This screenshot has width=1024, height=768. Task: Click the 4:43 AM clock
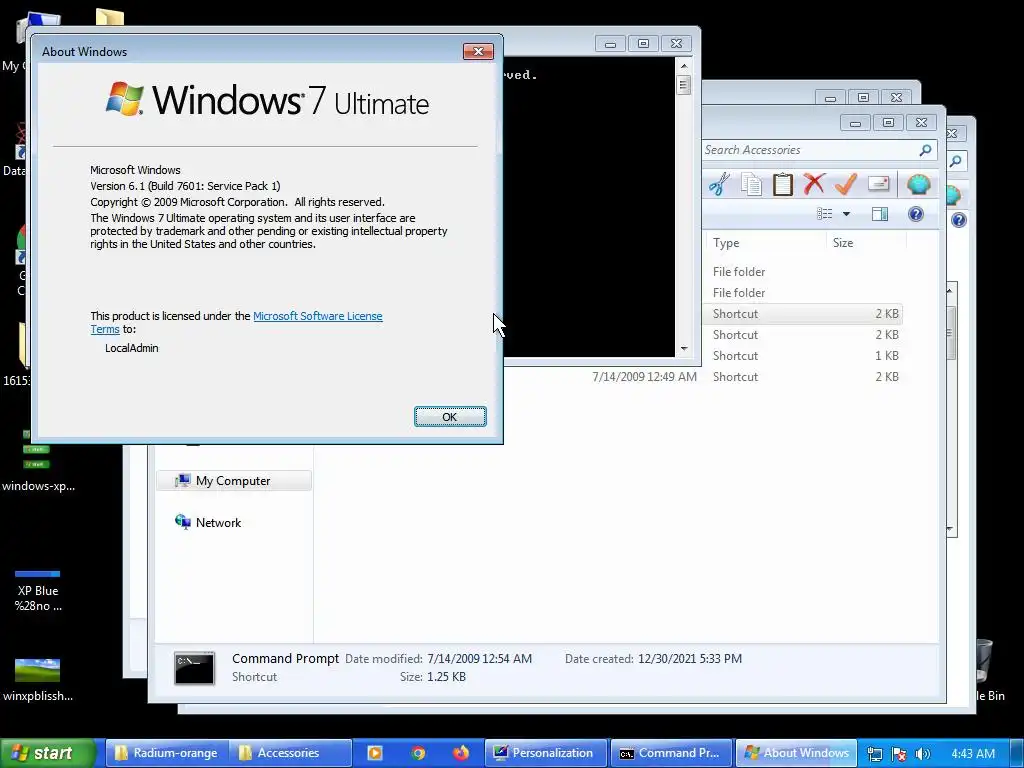click(973, 754)
